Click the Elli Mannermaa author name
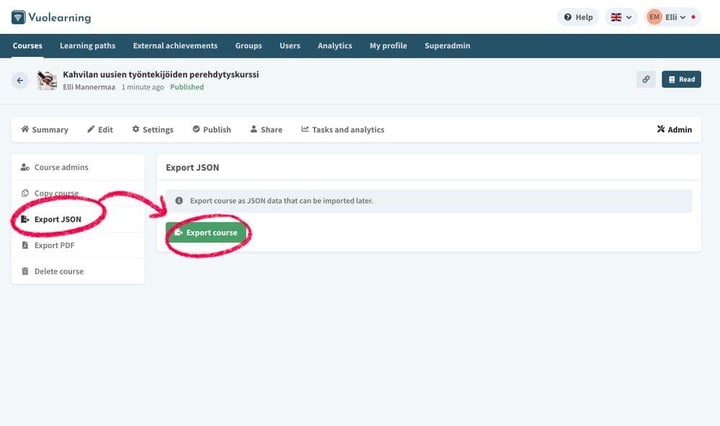 point(89,87)
